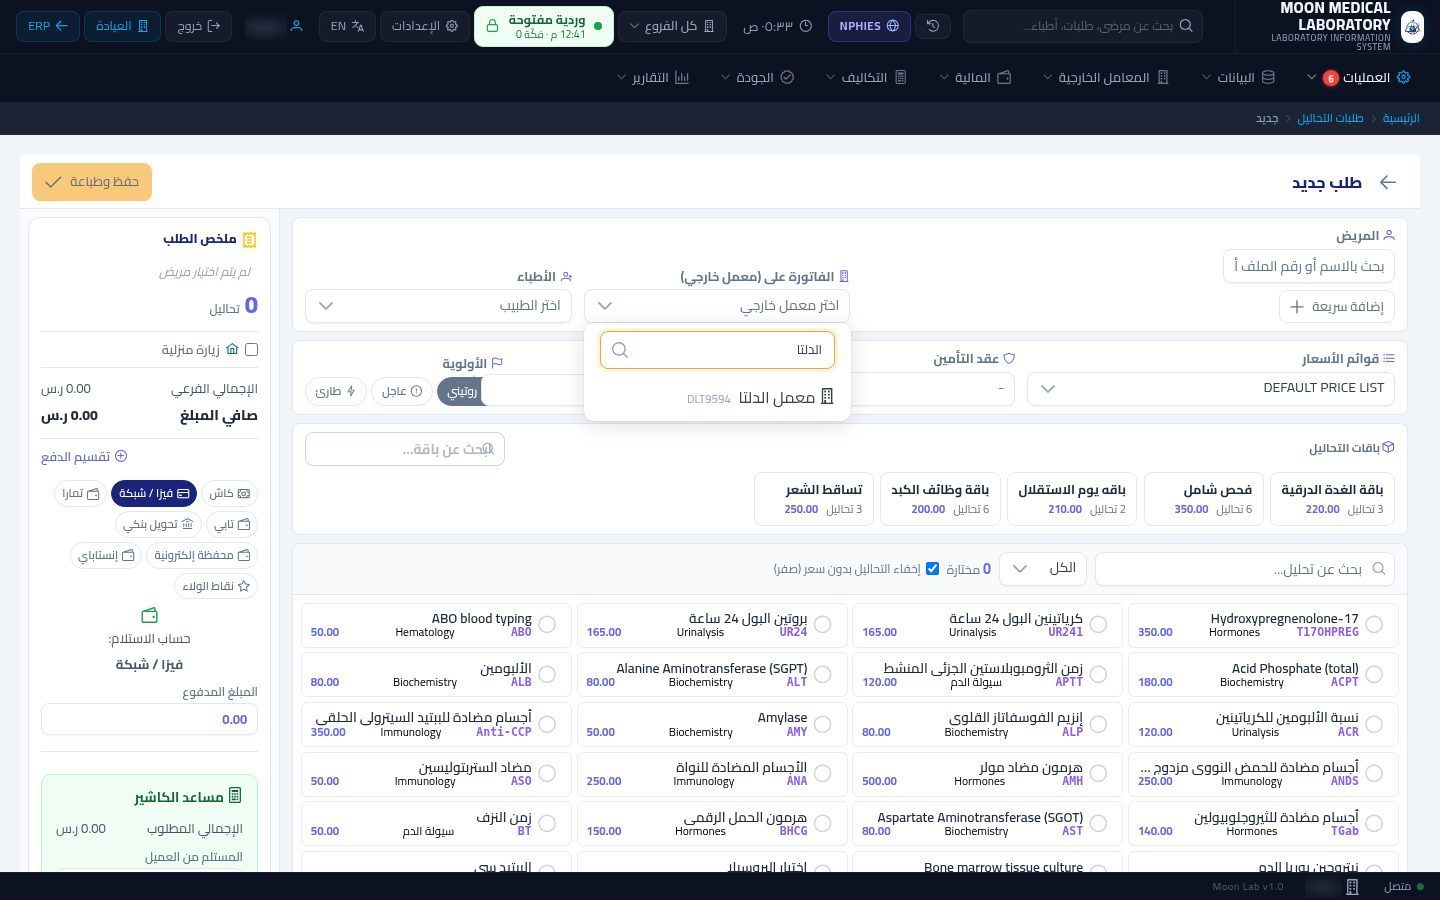1440x900 pixels.
Task: Click the تقسيم الدفع plus icon
Action: 121,456
